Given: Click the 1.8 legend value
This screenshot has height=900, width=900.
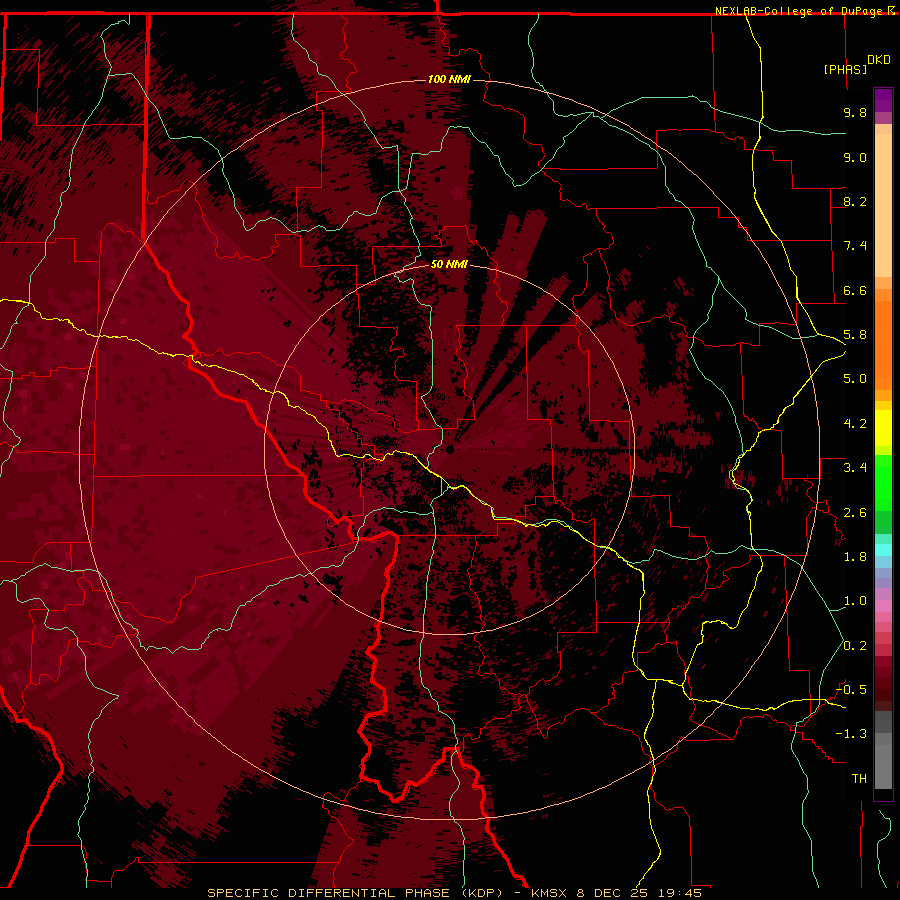Looking at the screenshot, I should point(855,557).
